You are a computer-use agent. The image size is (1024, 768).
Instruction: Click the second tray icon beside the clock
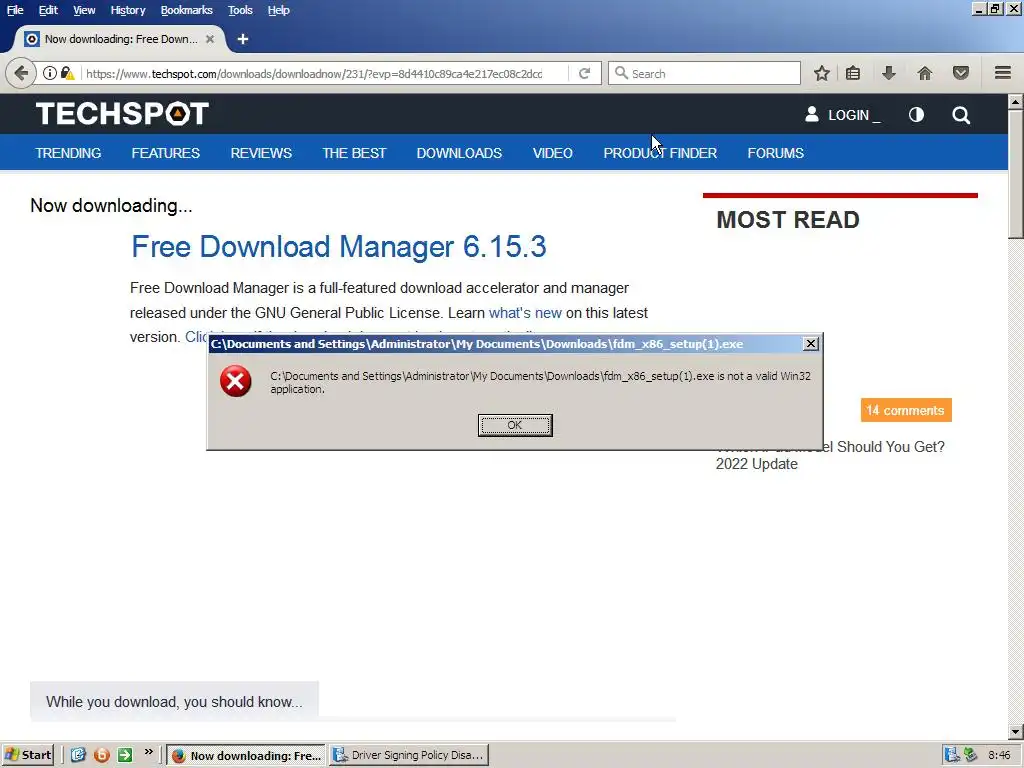(x=970, y=755)
